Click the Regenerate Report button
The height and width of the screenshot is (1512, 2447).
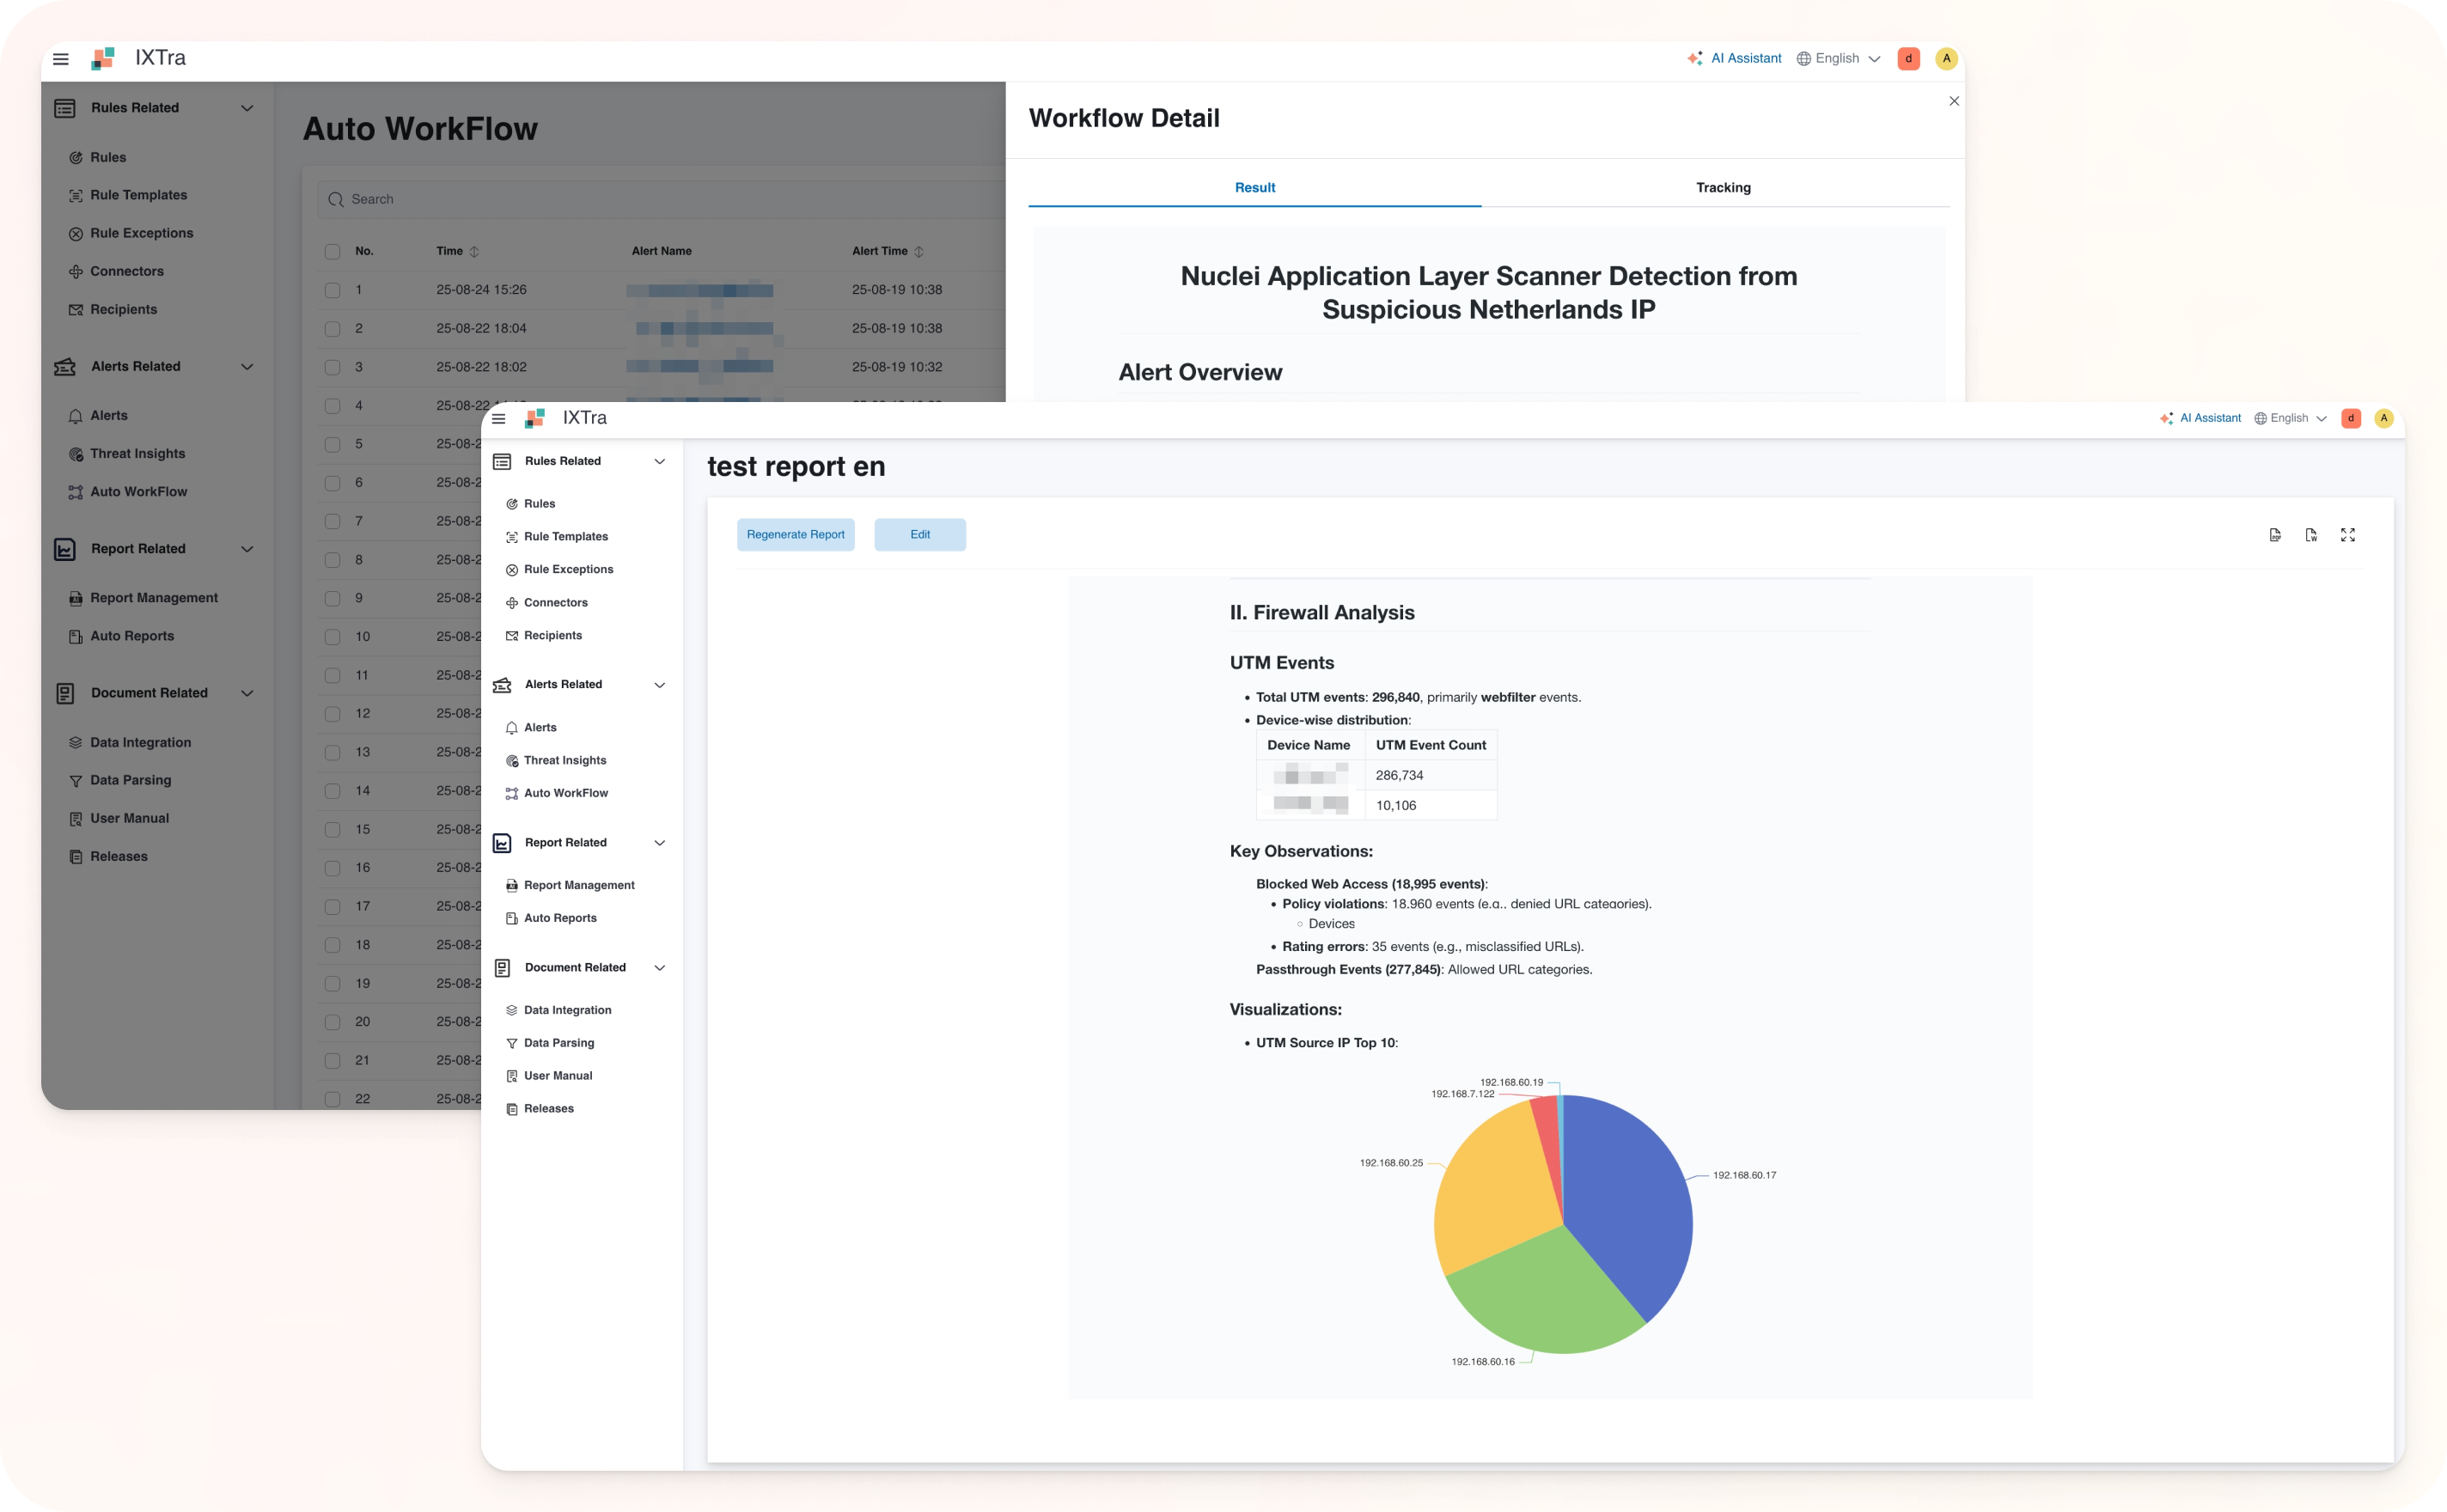pos(795,535)
